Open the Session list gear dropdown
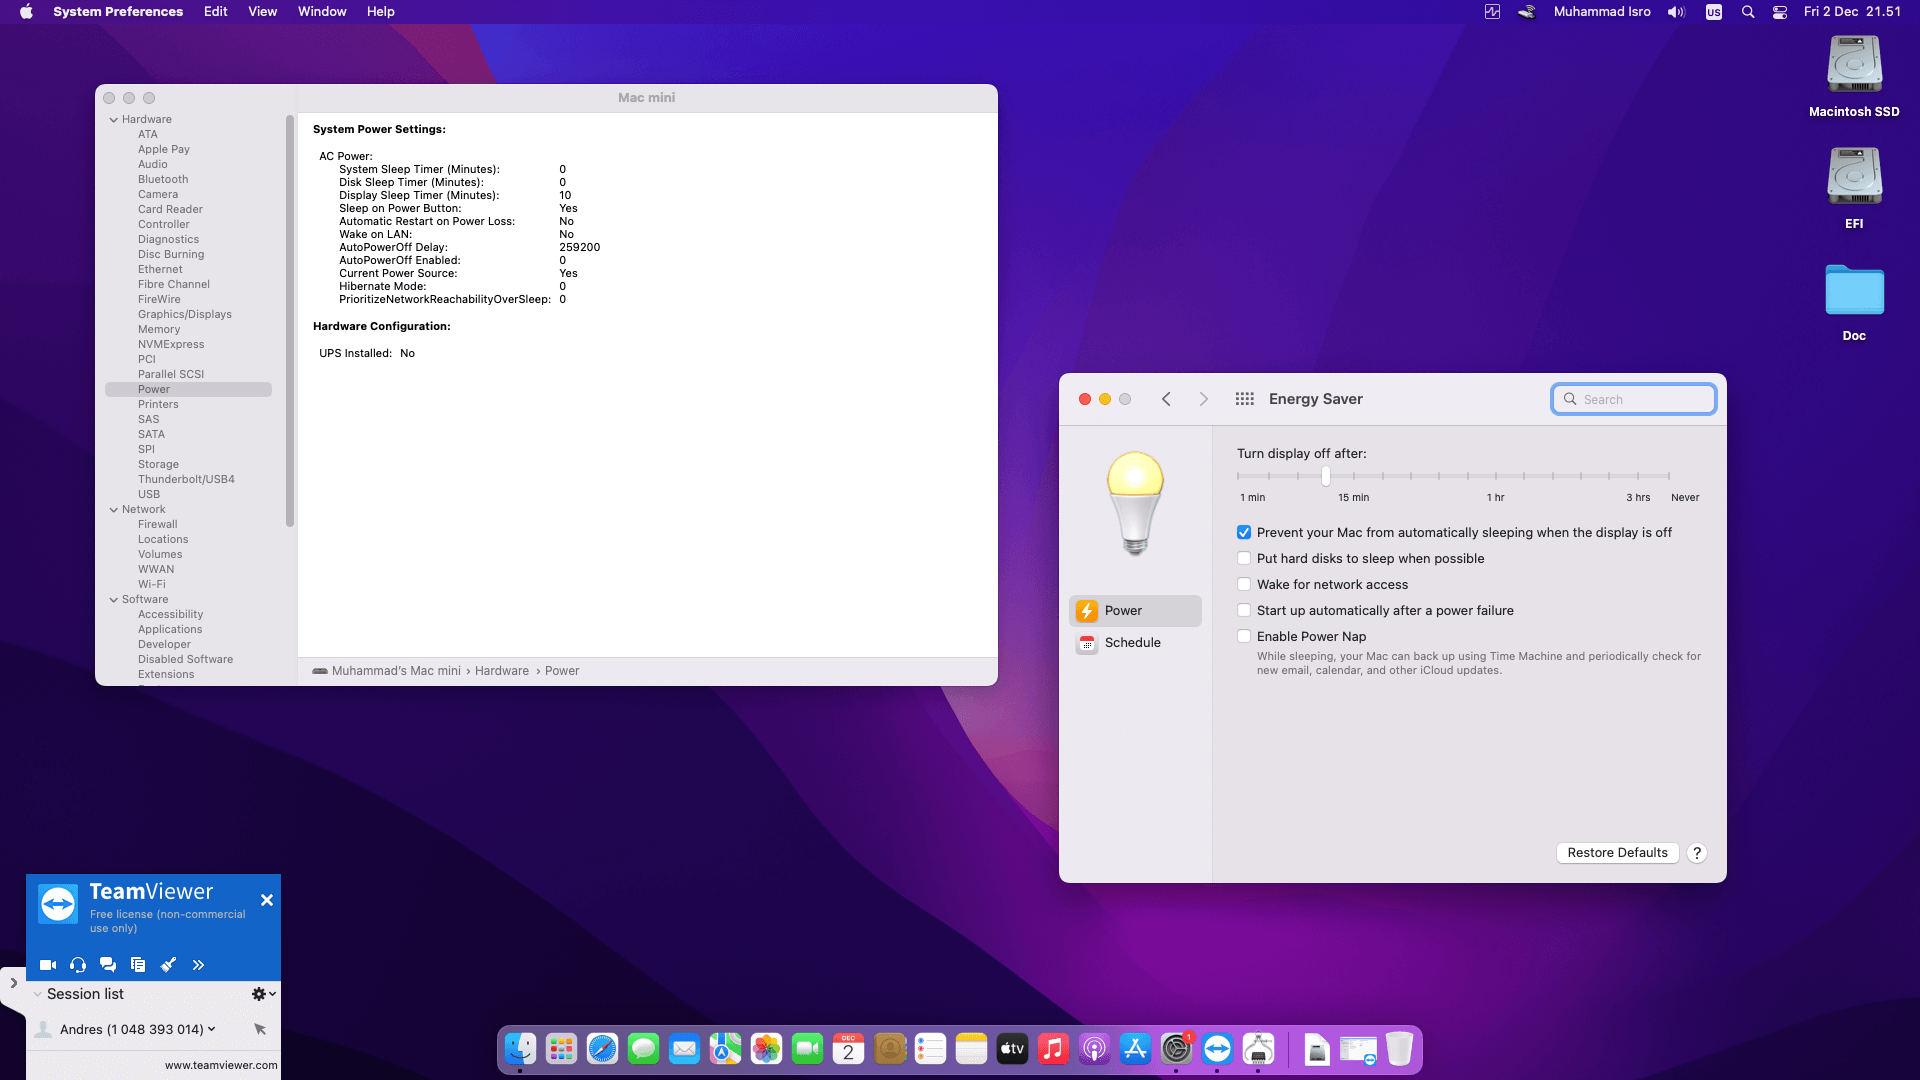1920x1080 pixels. (263, 994)
